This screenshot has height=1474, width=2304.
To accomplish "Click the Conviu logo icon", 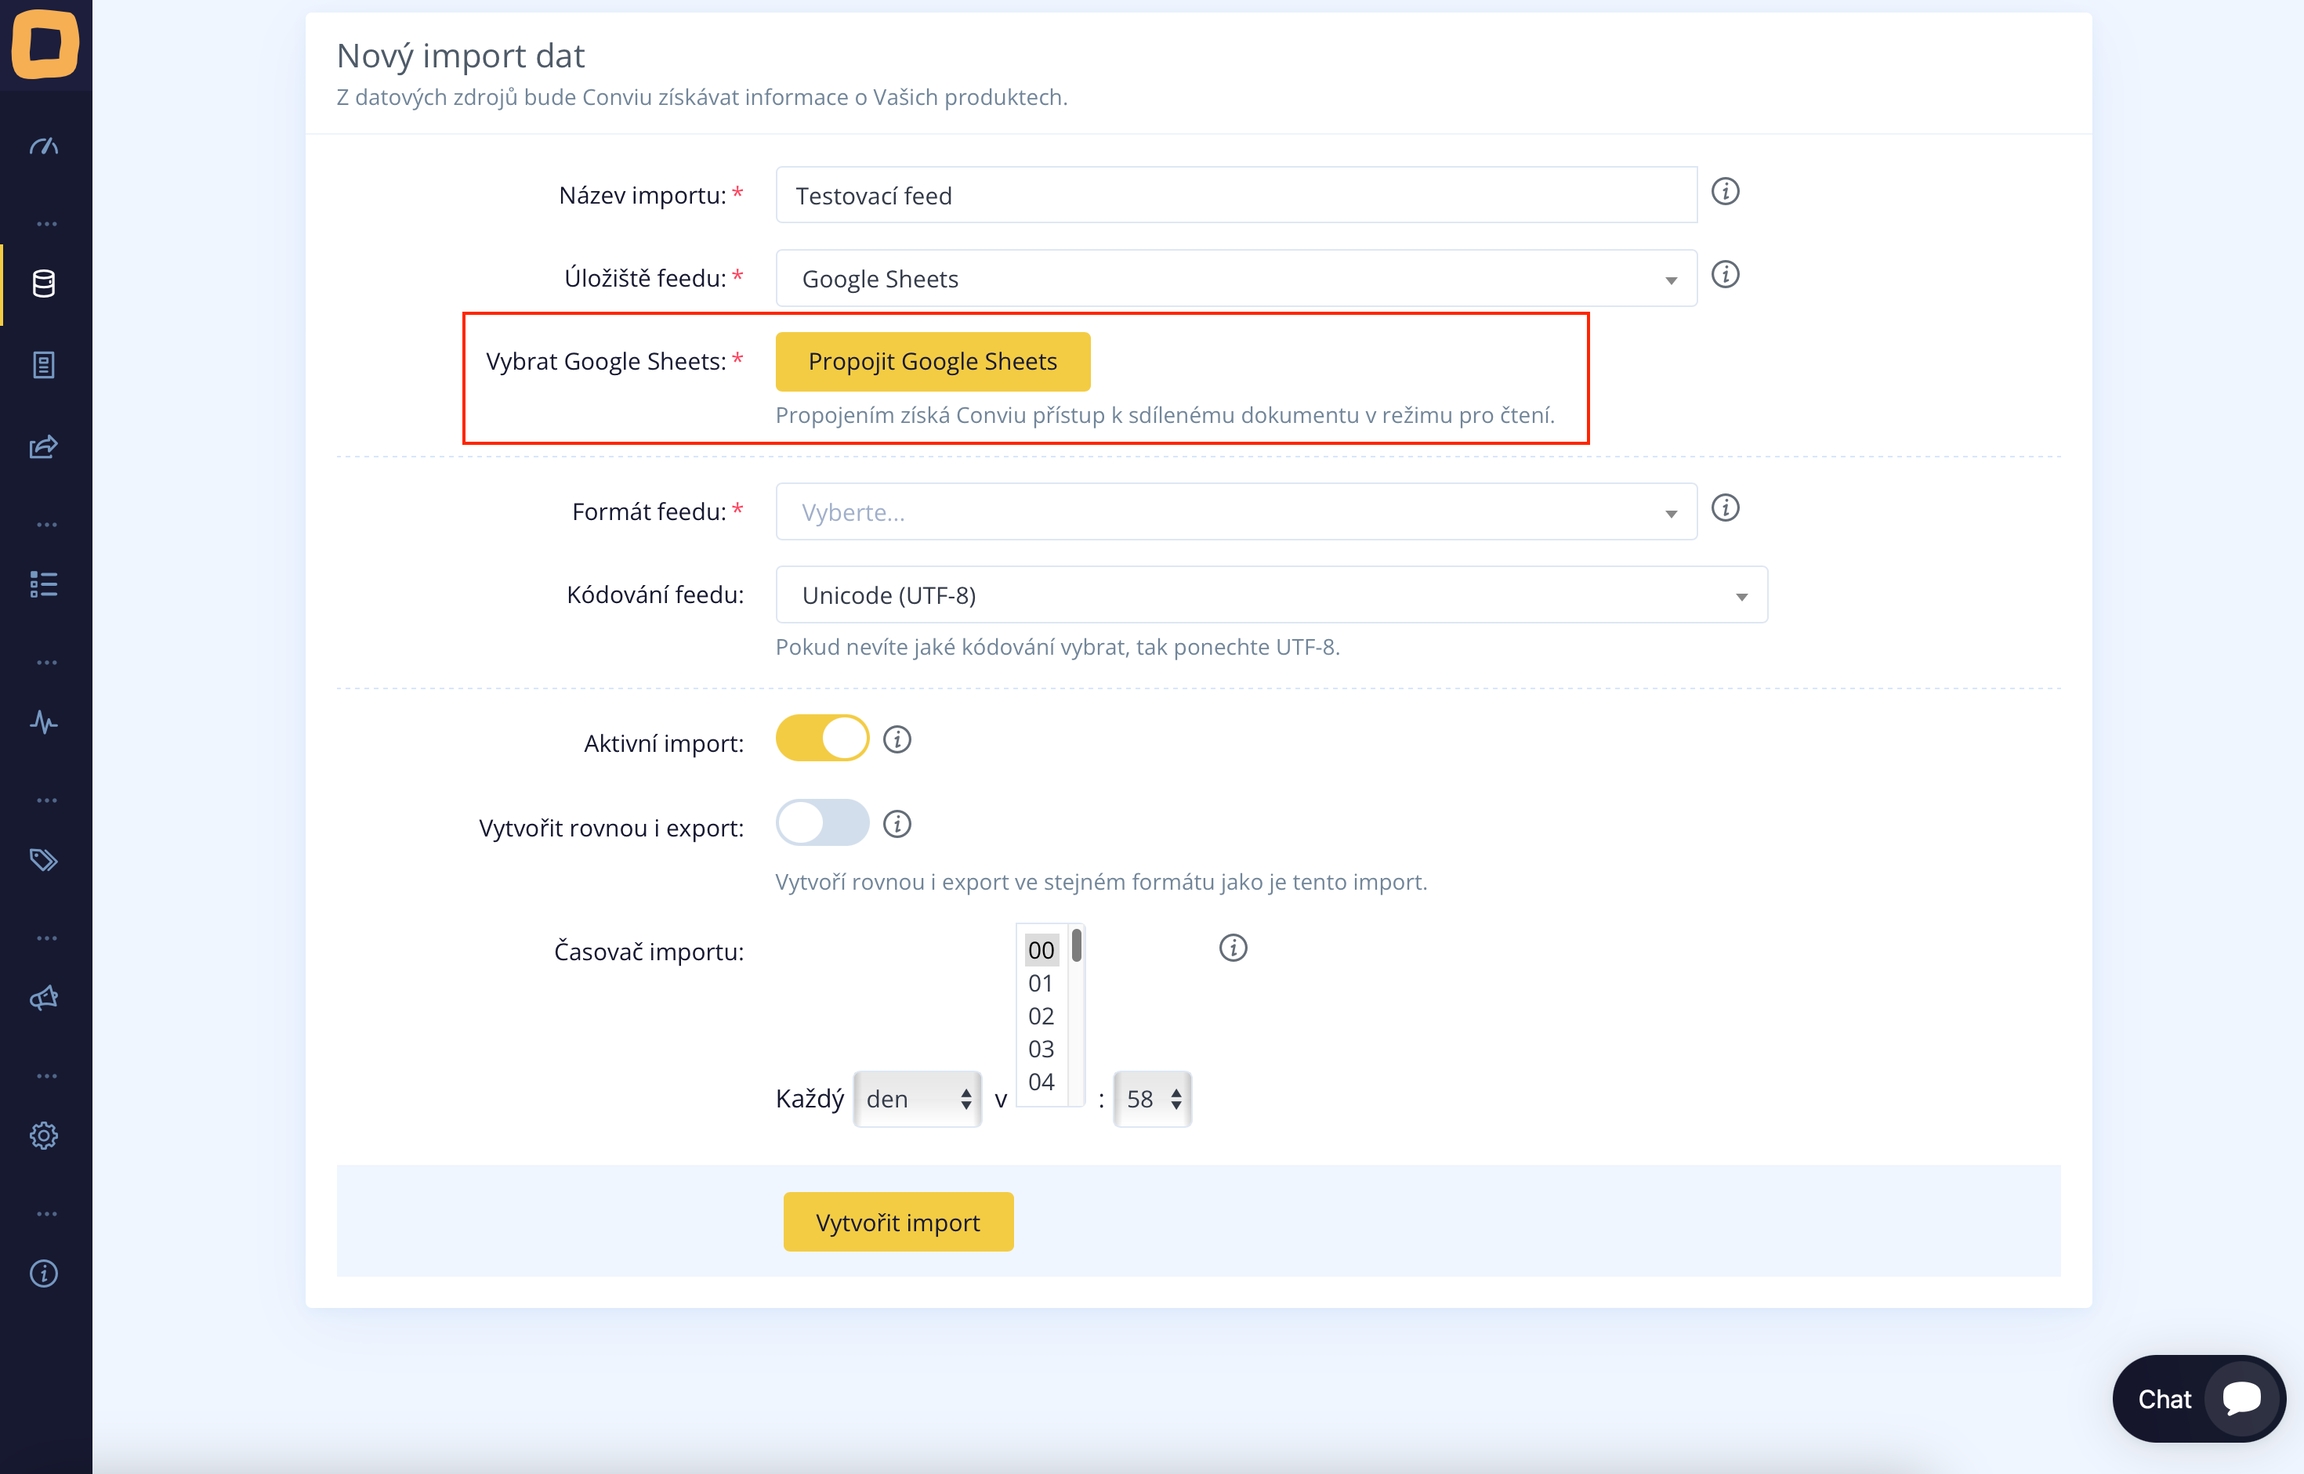I will pyautogui.click(x=45, y=44).
